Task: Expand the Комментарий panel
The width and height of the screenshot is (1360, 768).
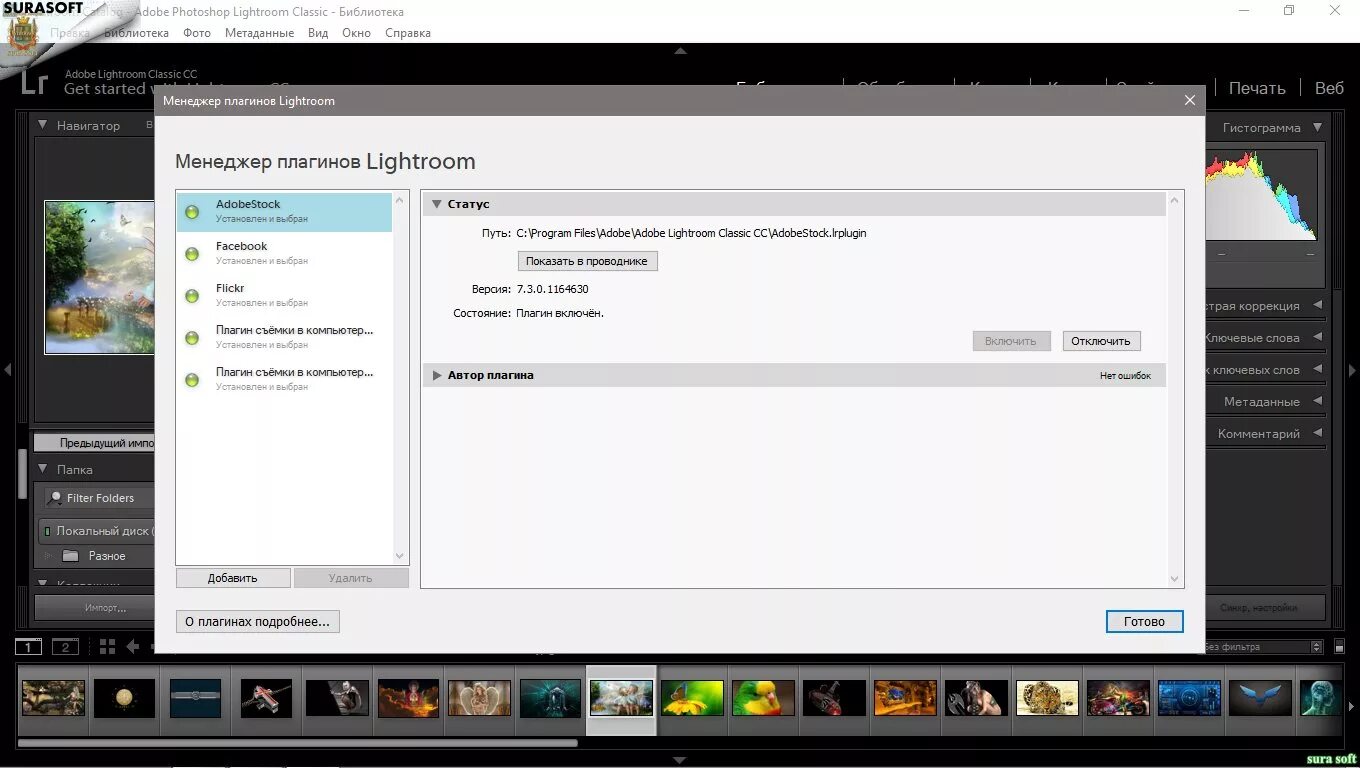Action: coord(1317,434)
